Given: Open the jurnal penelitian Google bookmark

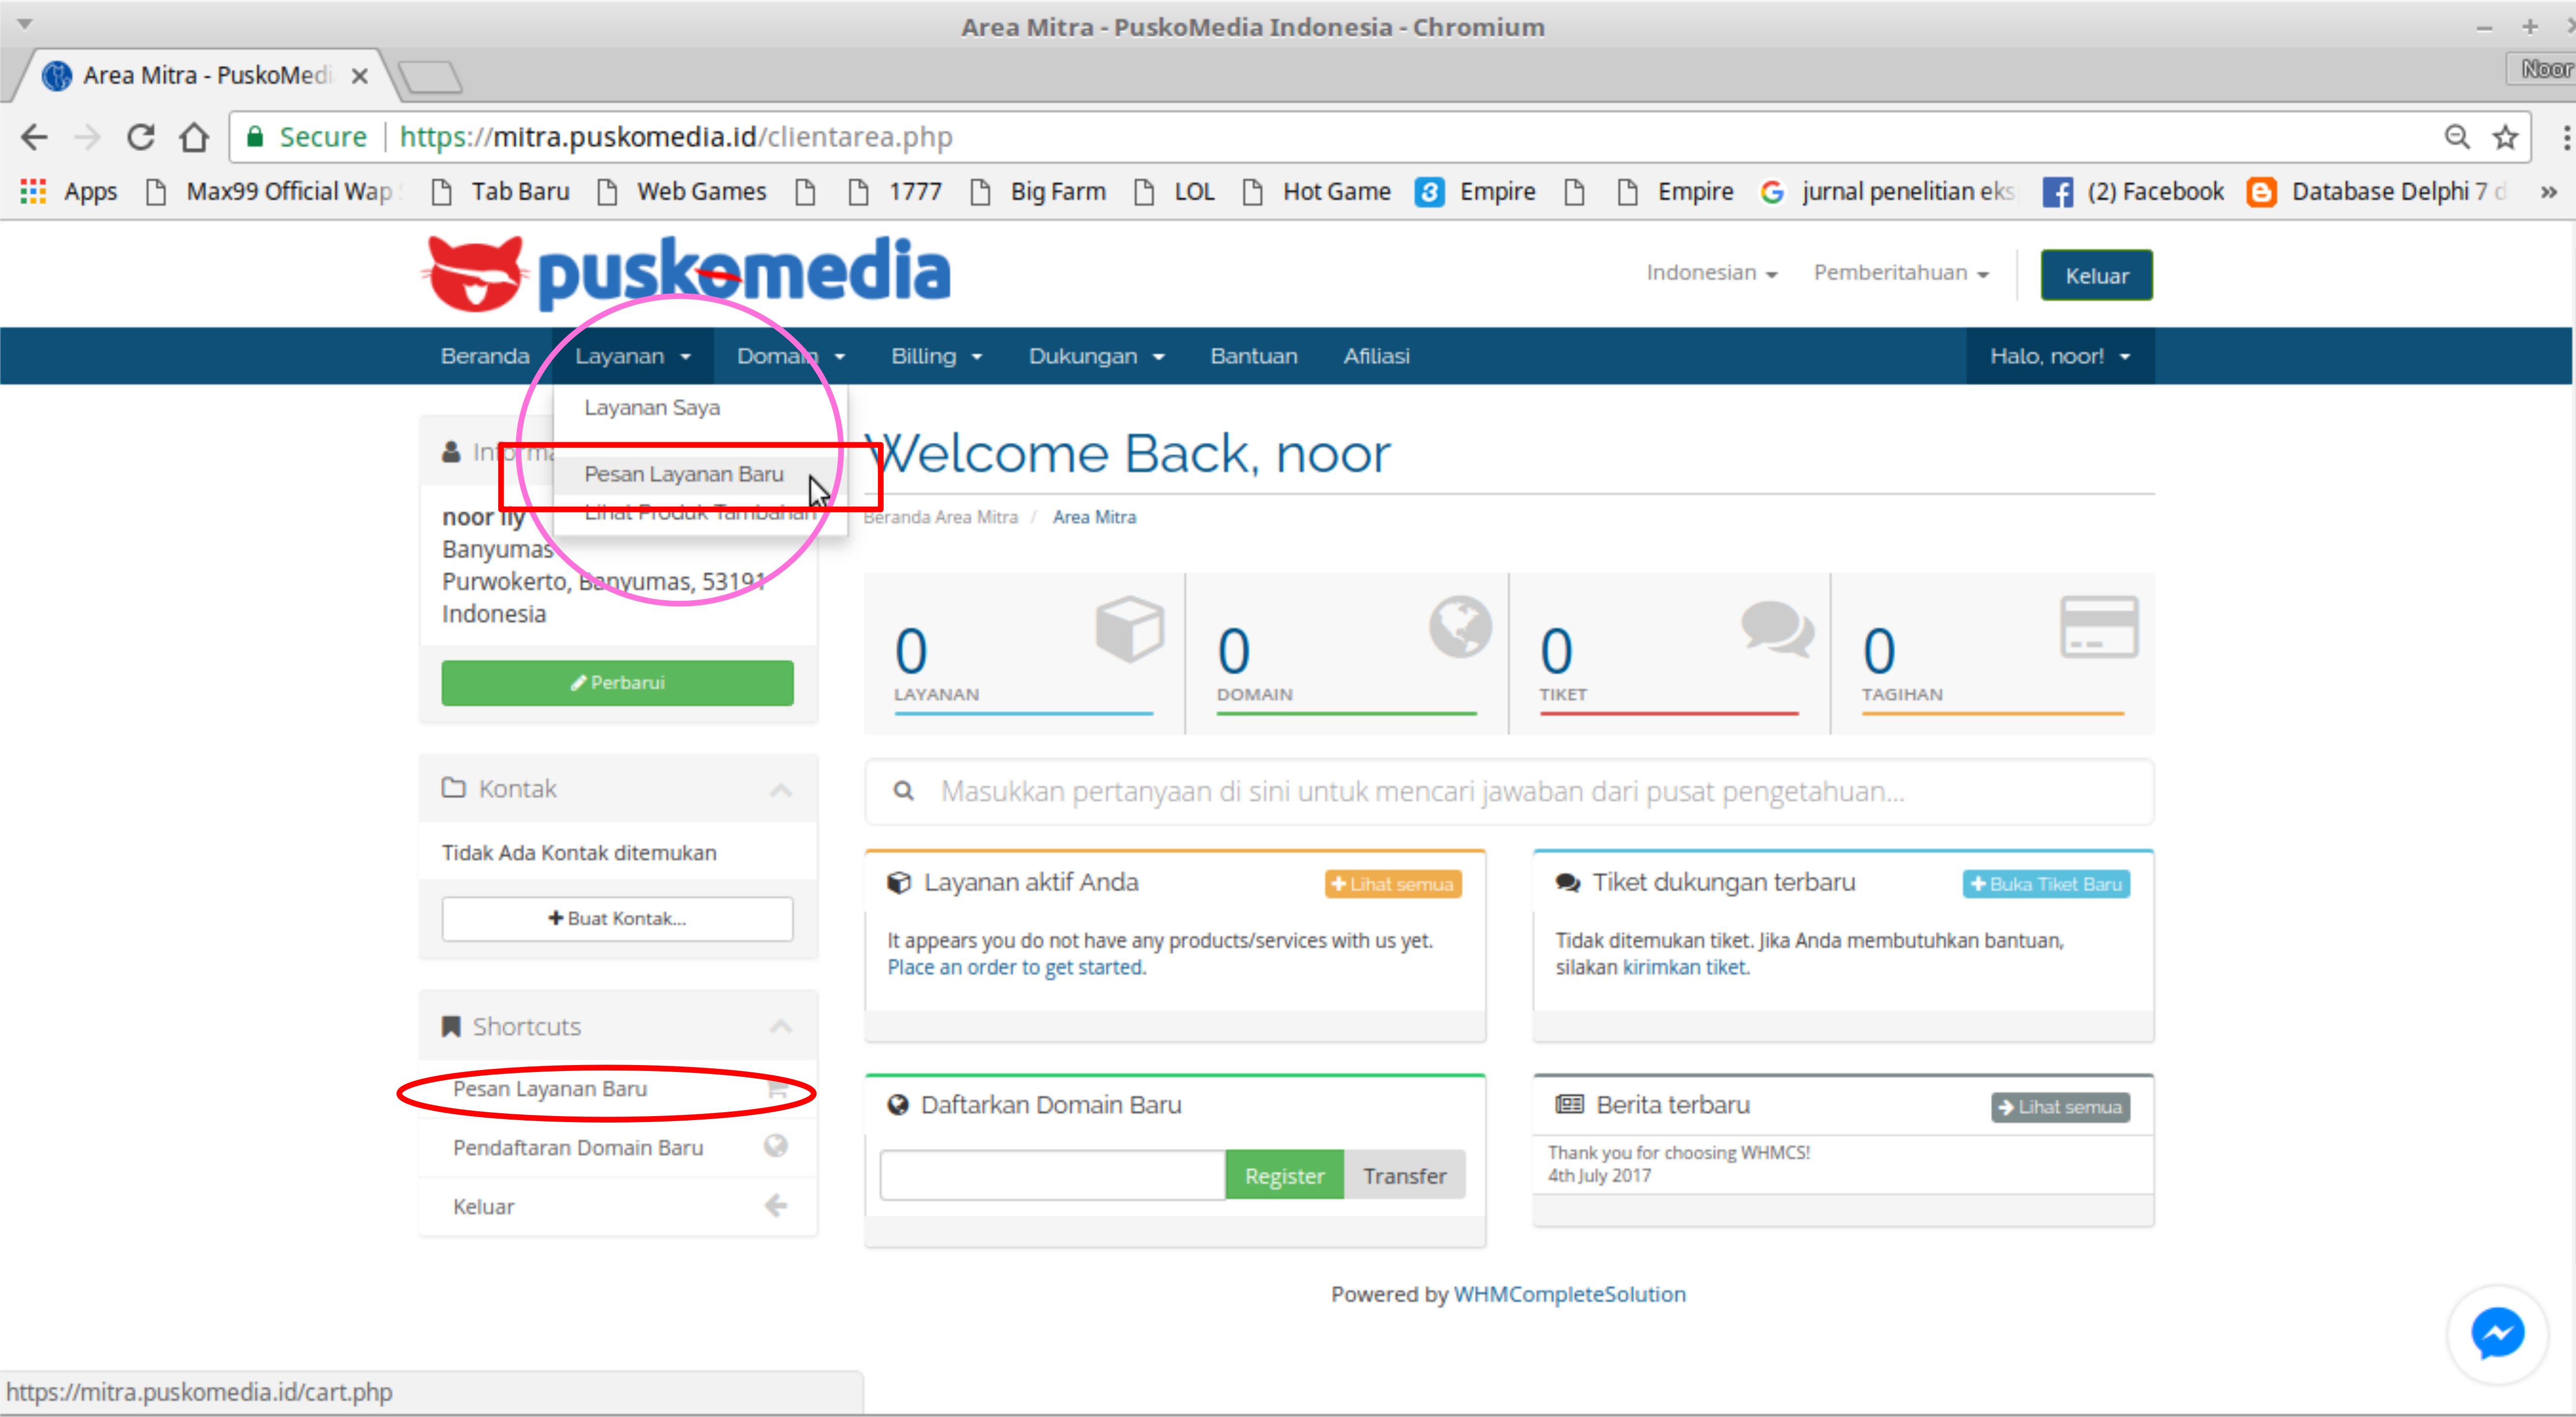Looking at the screenshot, I should click(x=1888, y=191).
